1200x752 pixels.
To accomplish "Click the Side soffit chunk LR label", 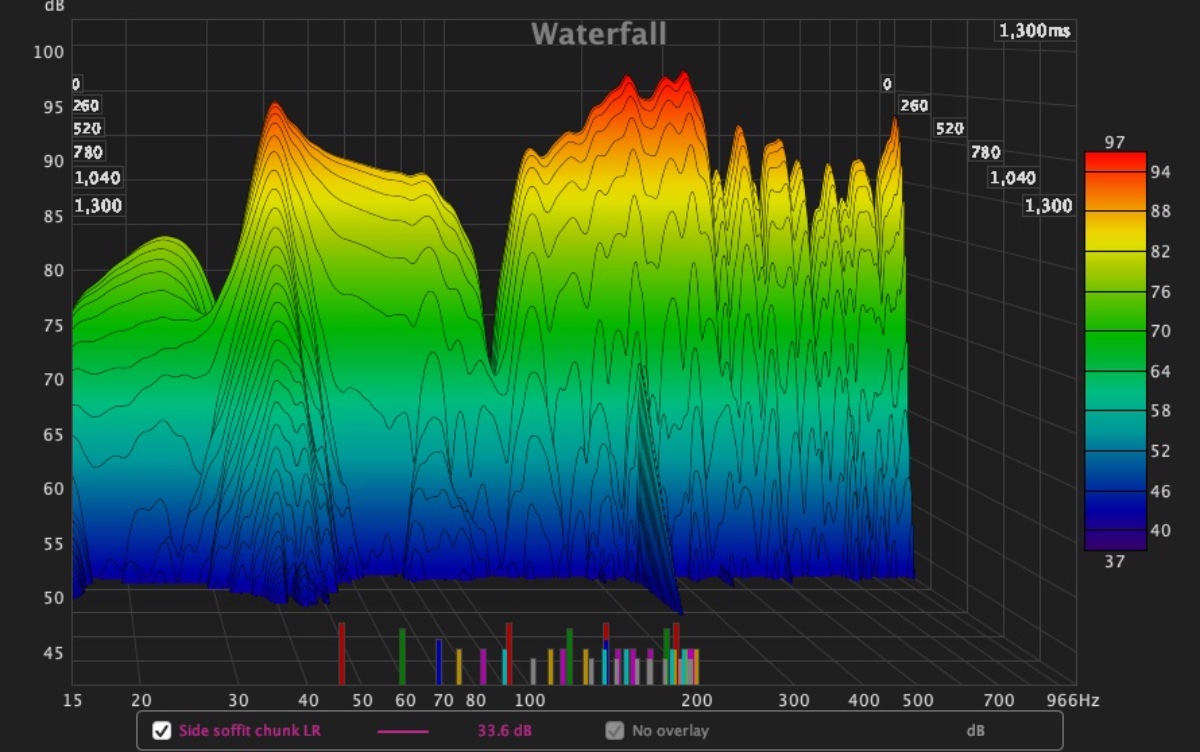I will [x=250, y=731].
